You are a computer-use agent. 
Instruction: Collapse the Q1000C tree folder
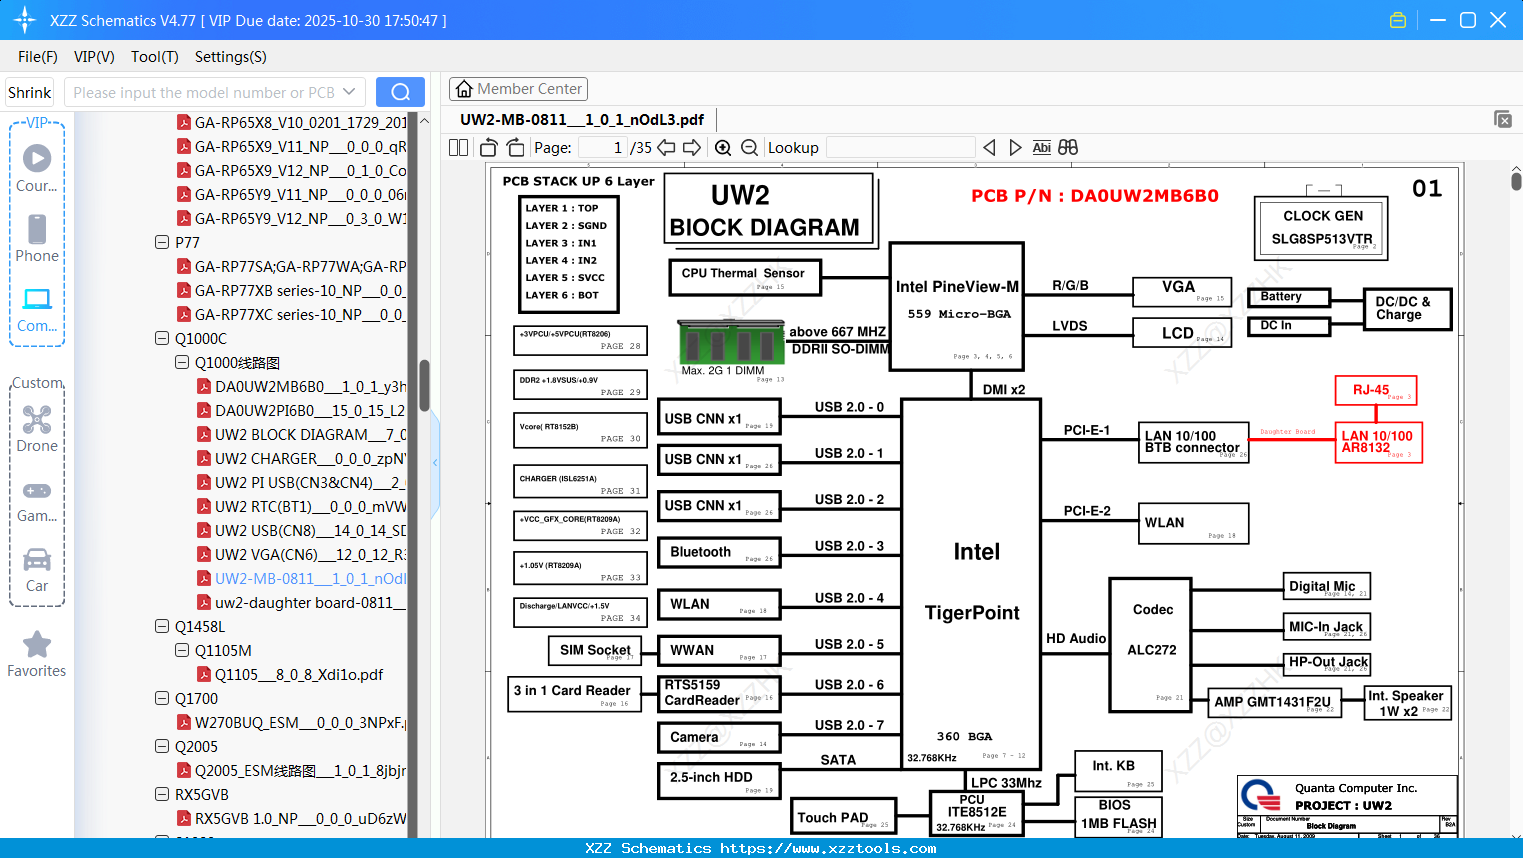[162, 338]
